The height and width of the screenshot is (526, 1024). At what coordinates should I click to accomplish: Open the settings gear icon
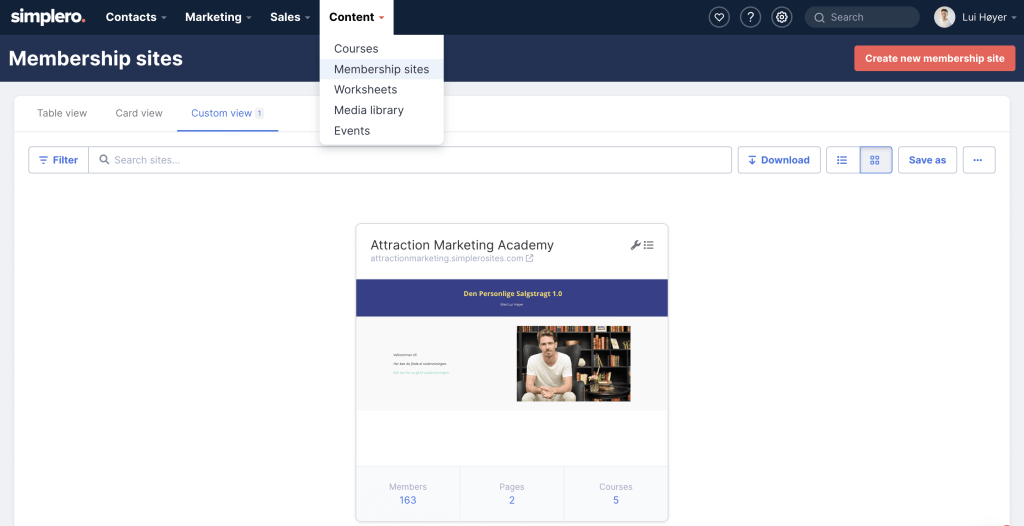[782, 18]
